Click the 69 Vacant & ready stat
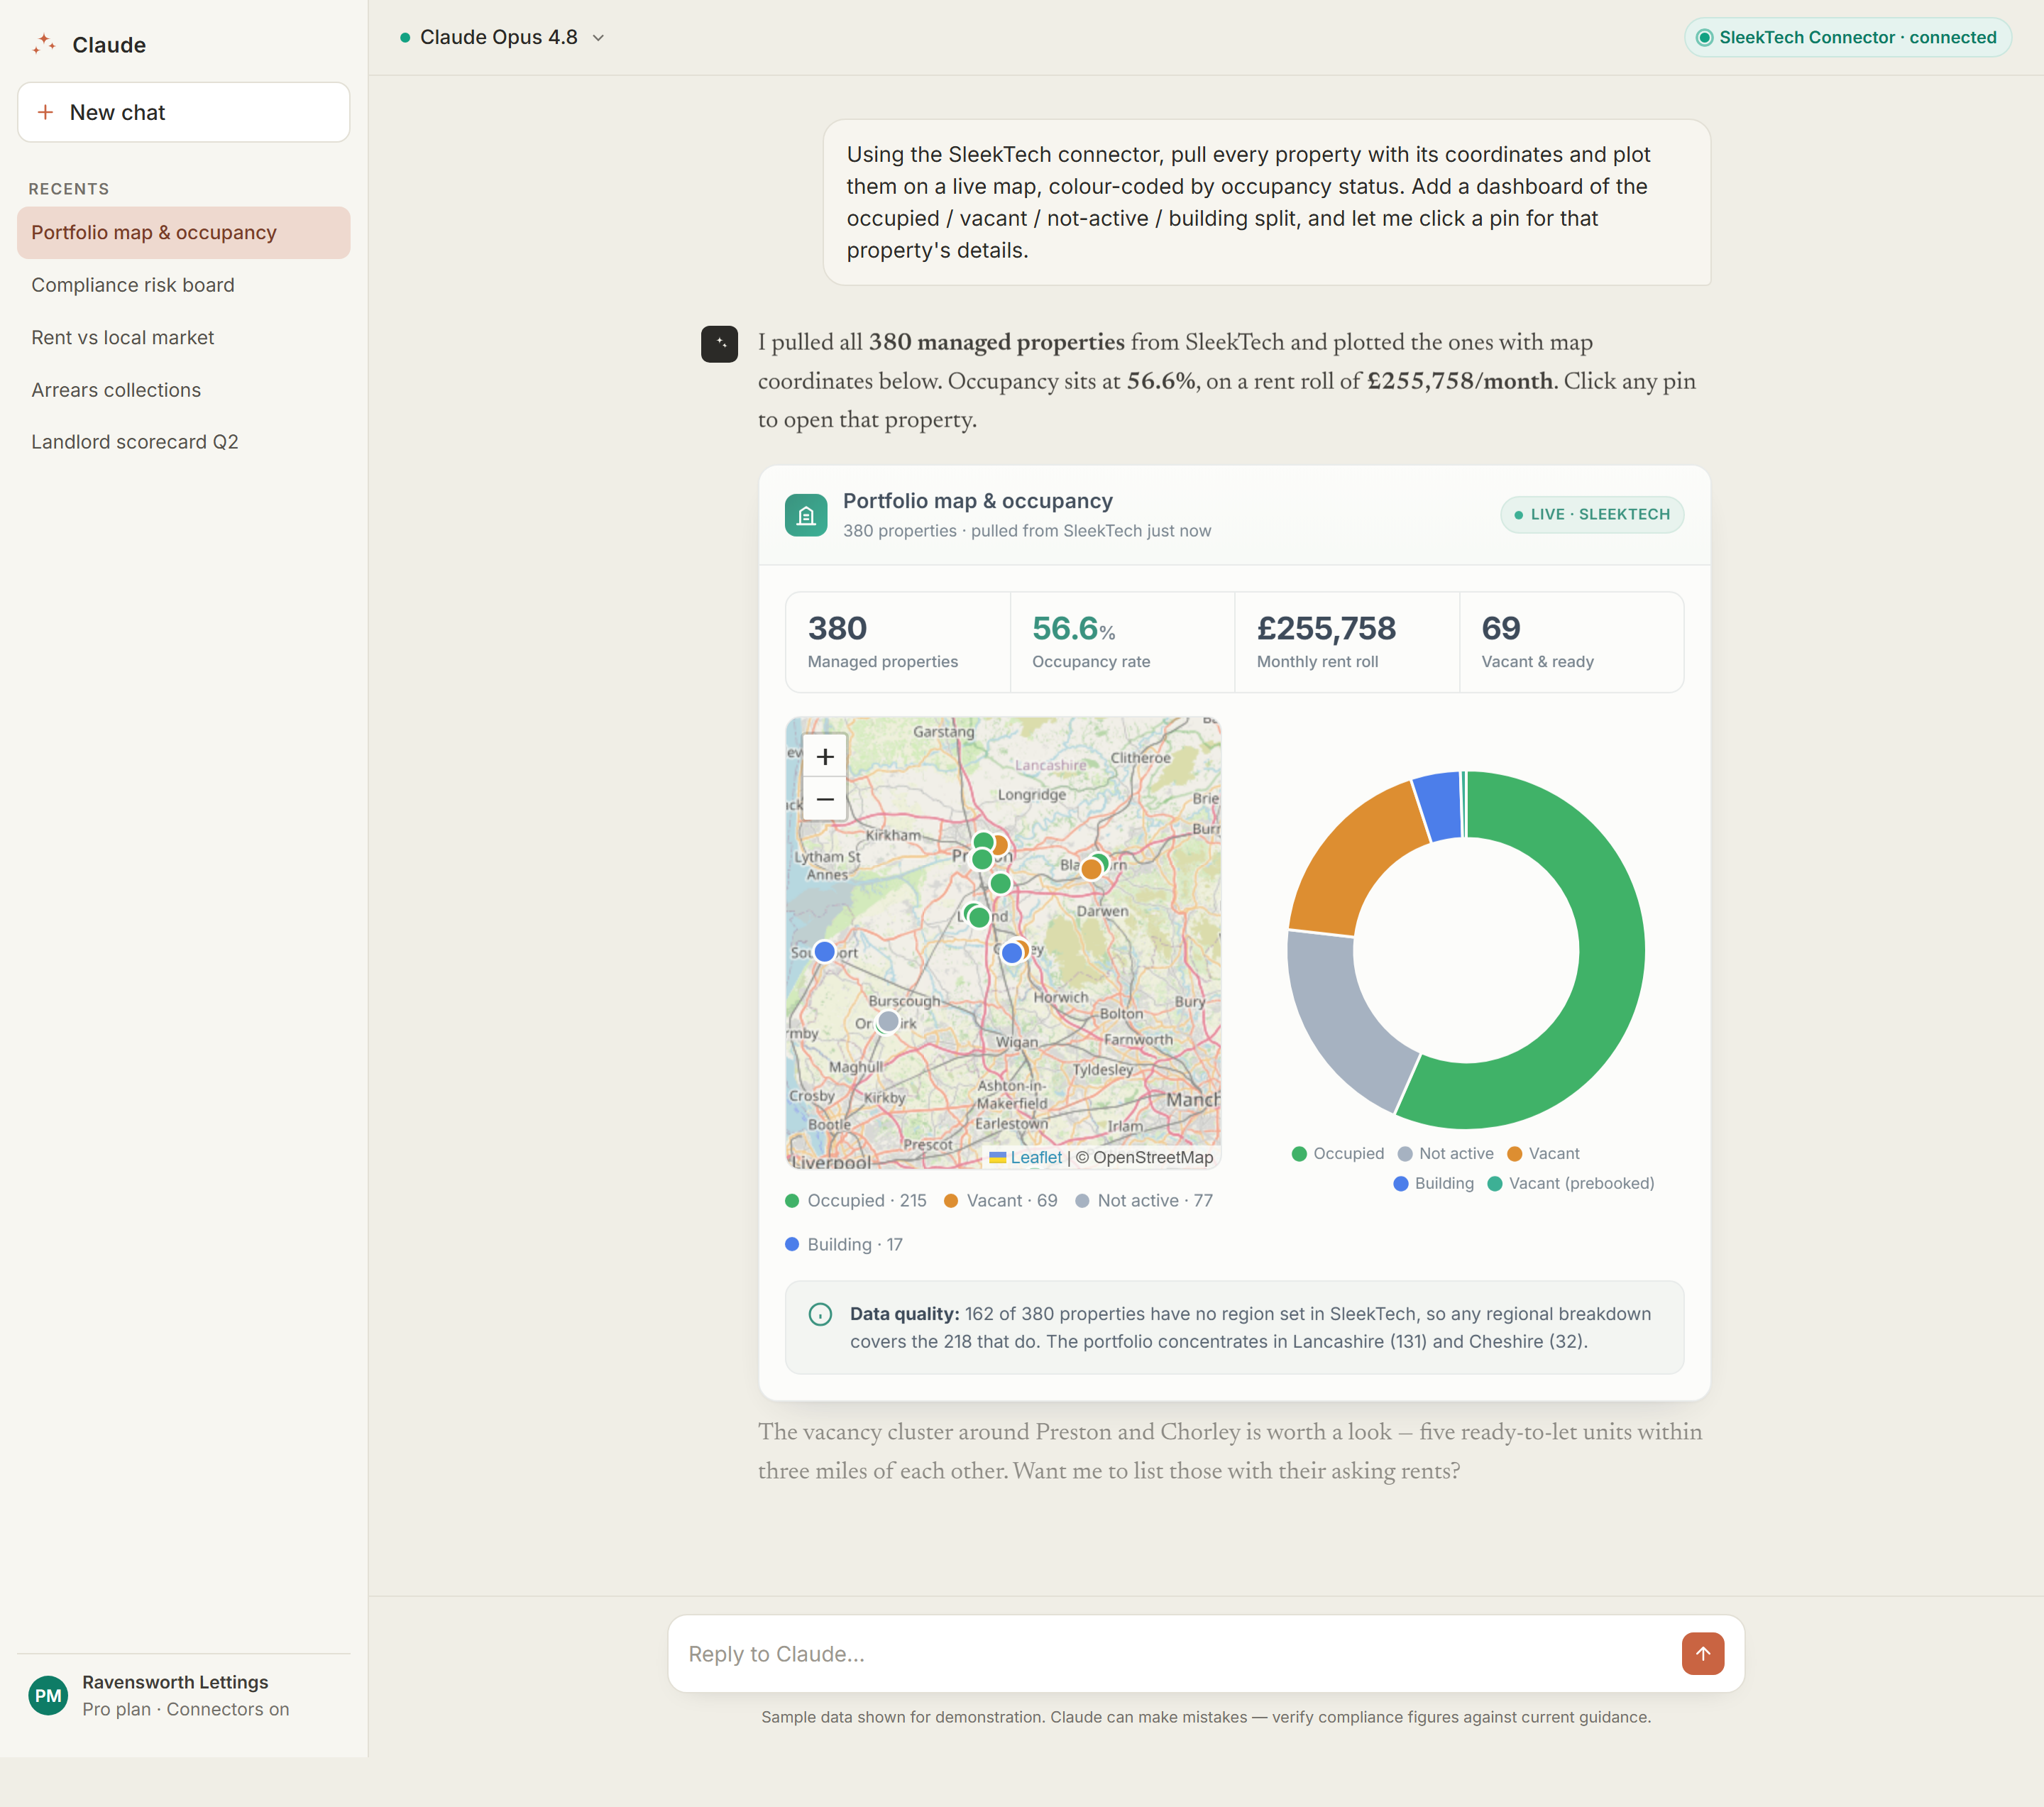Image resolution: width=2044 pixels, height=1807 pixels. click(1571, 642)
